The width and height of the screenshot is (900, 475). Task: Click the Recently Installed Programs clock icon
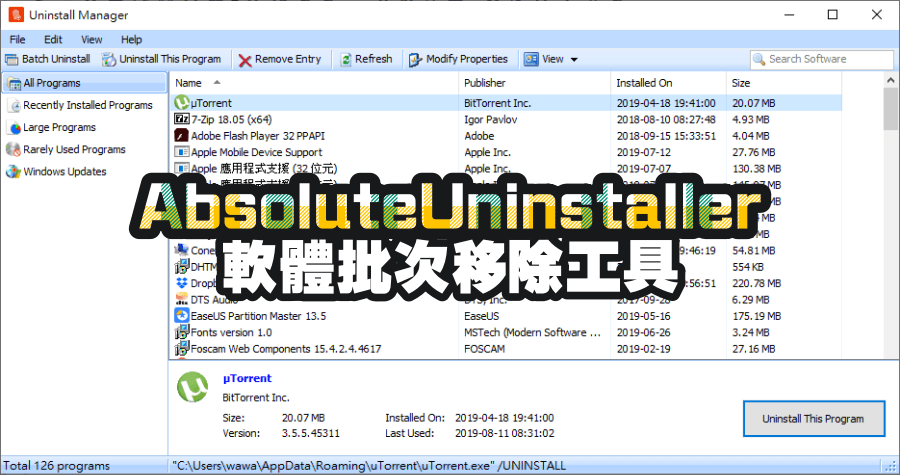coord(14,106)
